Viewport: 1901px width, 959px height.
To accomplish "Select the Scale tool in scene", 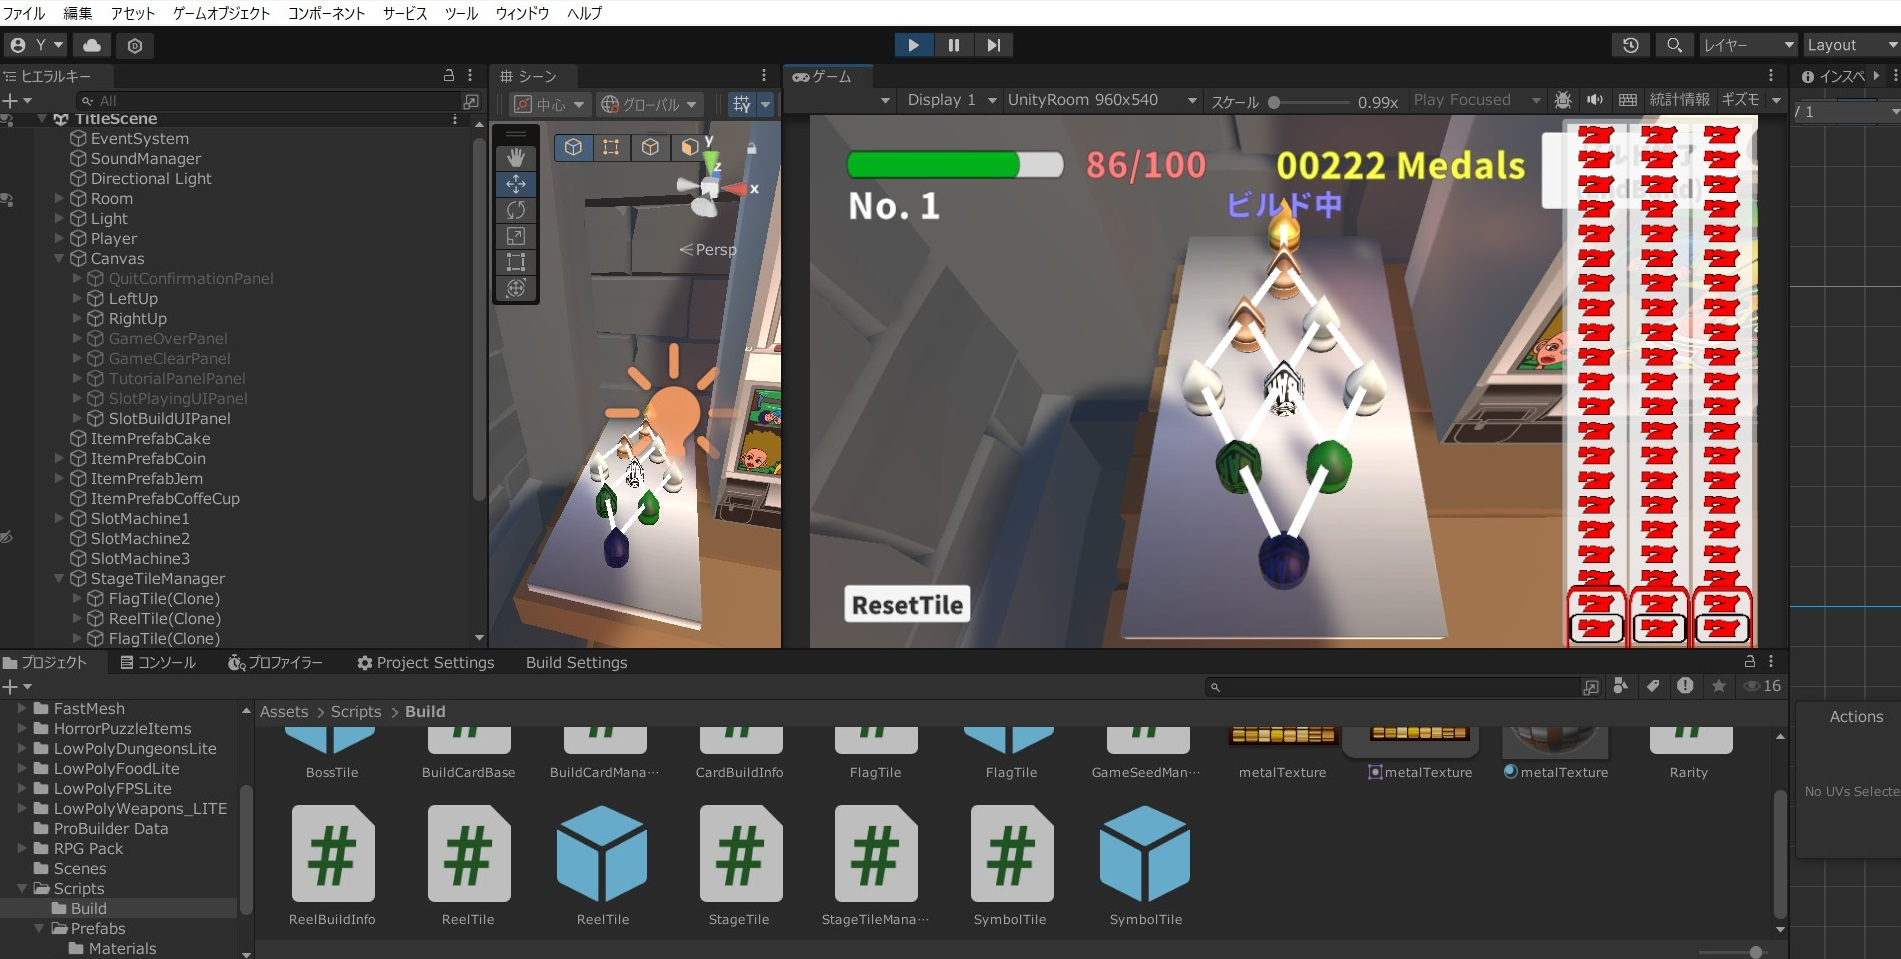I will pyautogui.click(x=516, y=236).
